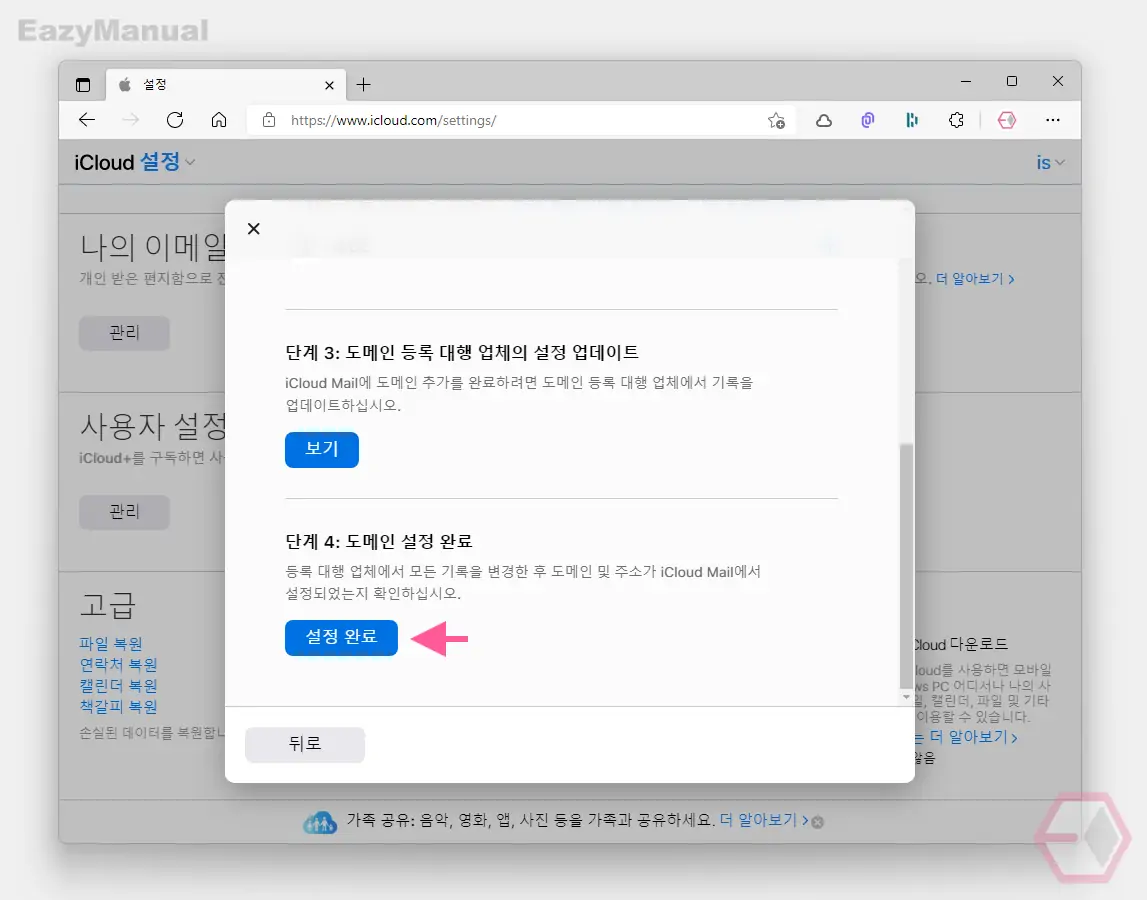
Task: Dismiss the family sharing banner
Action: [818, 822]
